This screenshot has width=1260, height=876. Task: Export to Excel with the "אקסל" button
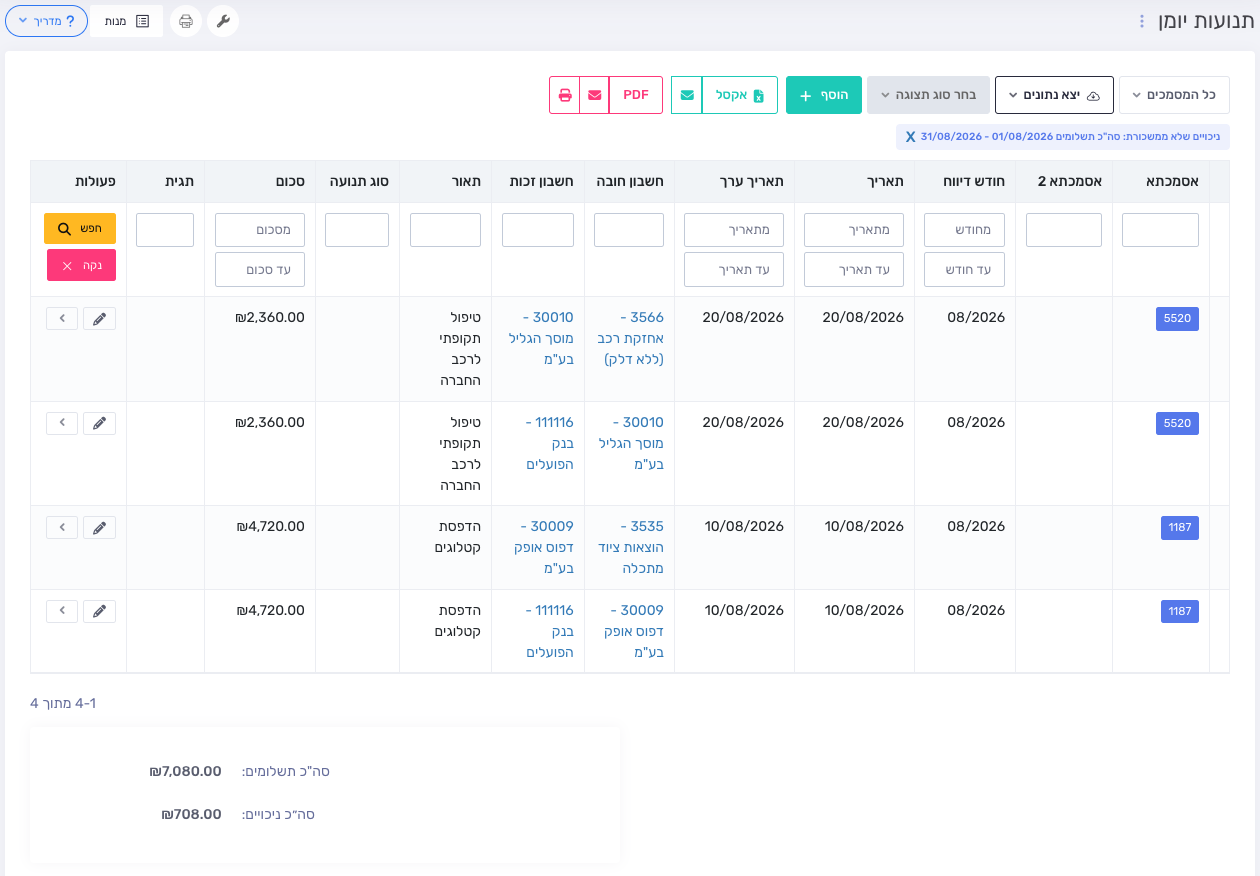[x=740, y=95]
